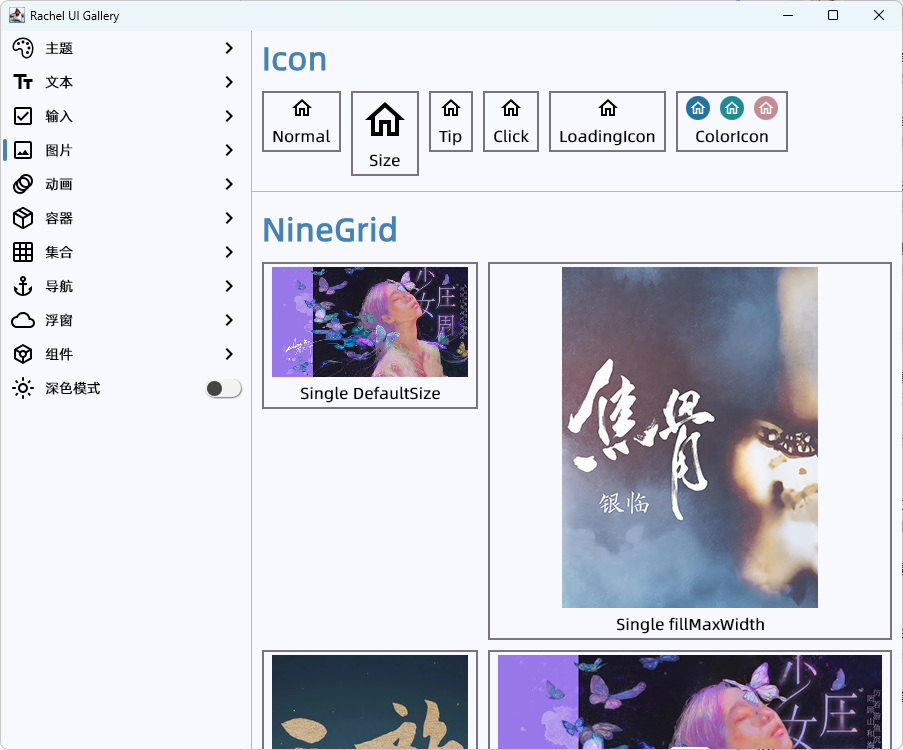The height and width of the screenshot is (750, 903).
Task: Click the Click label
Action: [x=511, y=137]
